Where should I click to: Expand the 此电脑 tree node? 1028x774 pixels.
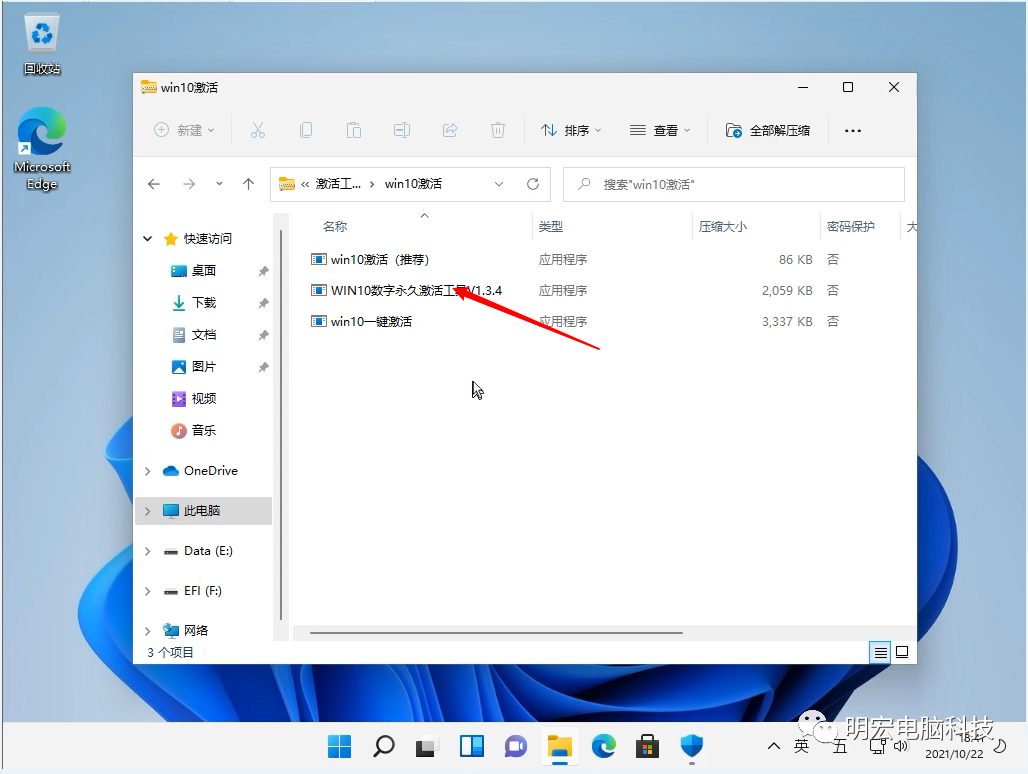(x=148, y=511)
